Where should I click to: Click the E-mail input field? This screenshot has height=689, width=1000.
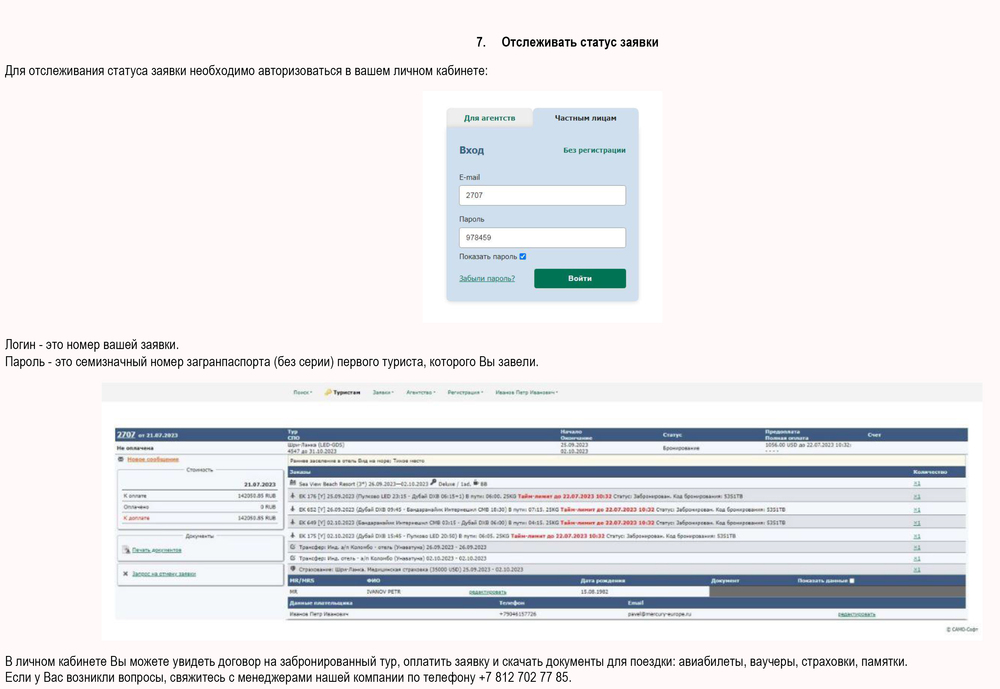click(542, 195)
